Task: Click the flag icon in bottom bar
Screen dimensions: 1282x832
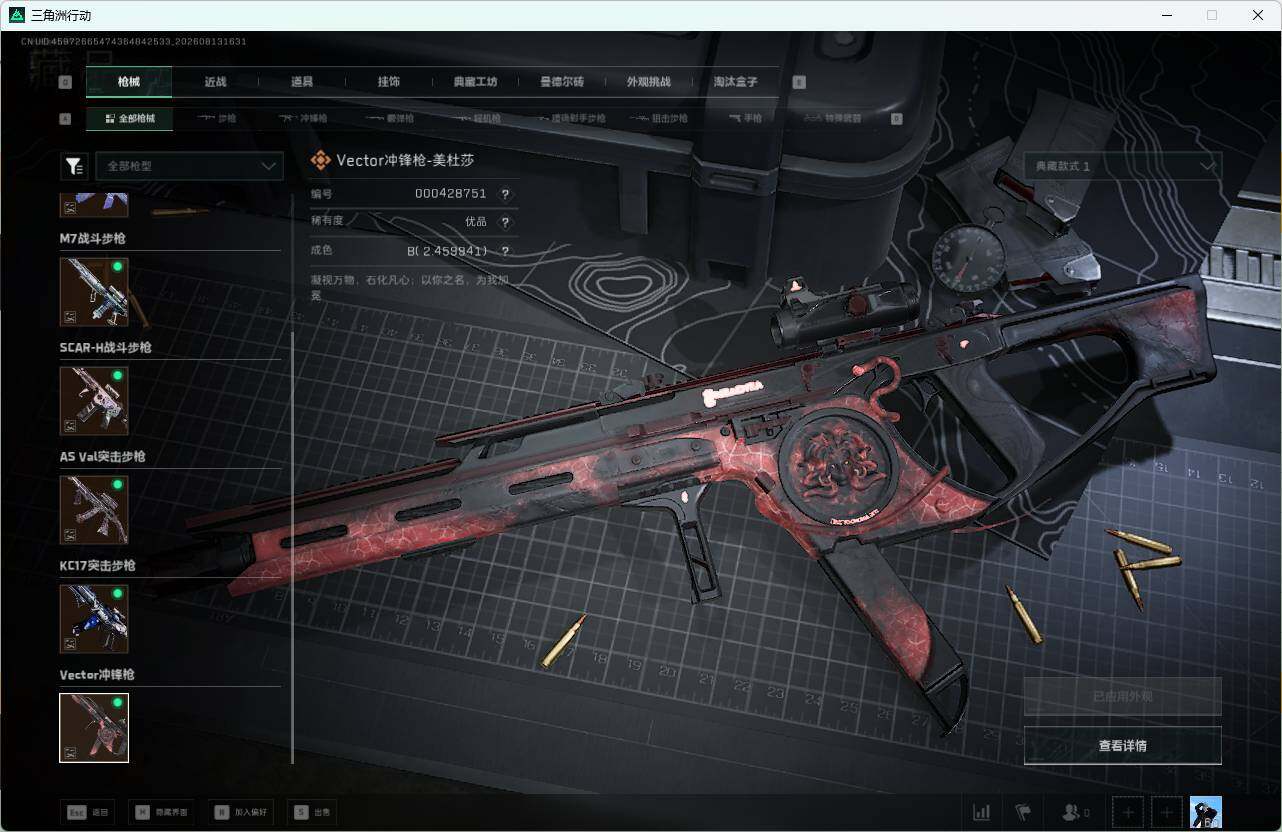Action: [x=1022, y=812]
